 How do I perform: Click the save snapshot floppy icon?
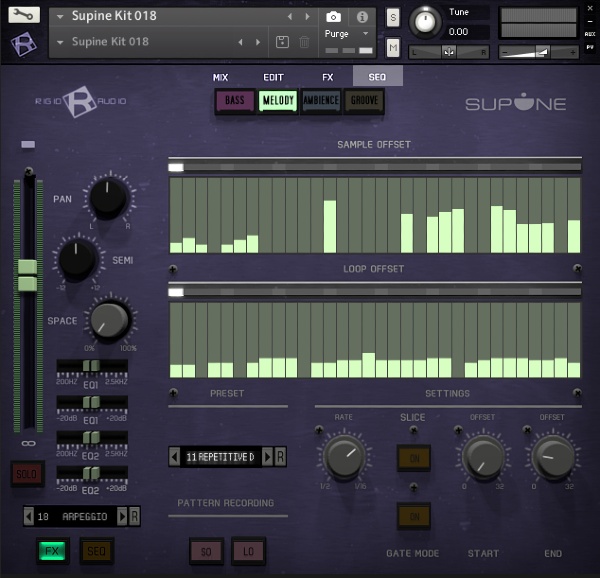282,42
